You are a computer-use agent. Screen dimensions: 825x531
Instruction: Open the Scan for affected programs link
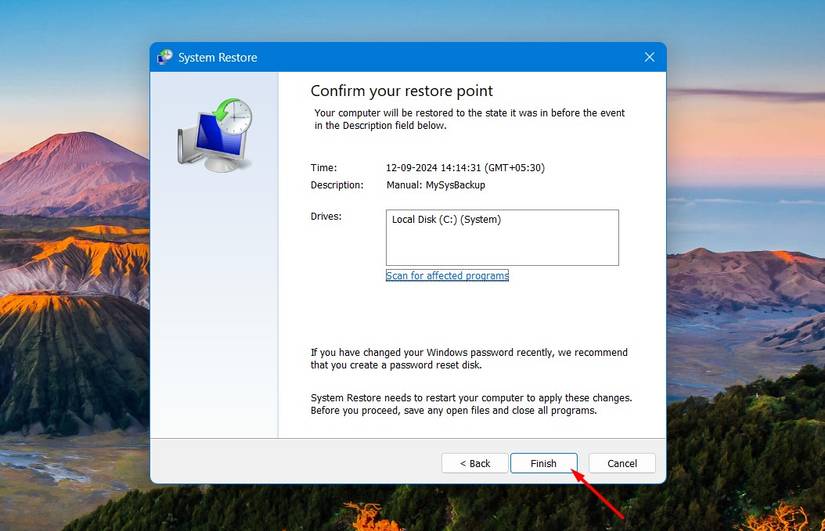pos(447,275)
